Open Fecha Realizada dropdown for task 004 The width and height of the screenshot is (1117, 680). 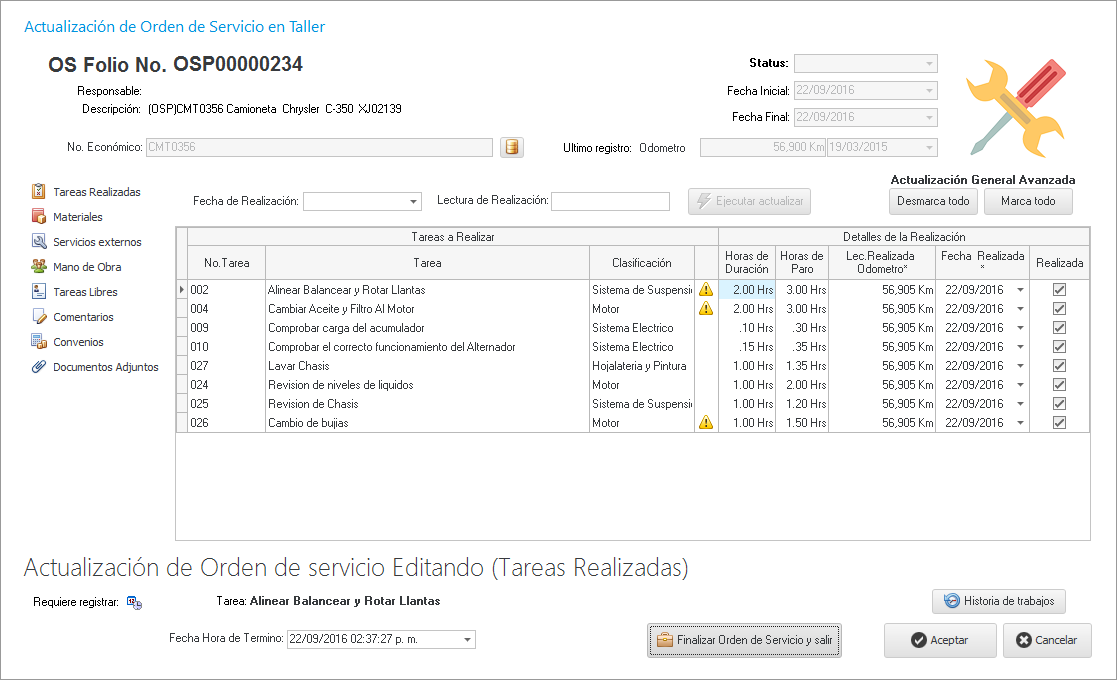click(1020, 309)
